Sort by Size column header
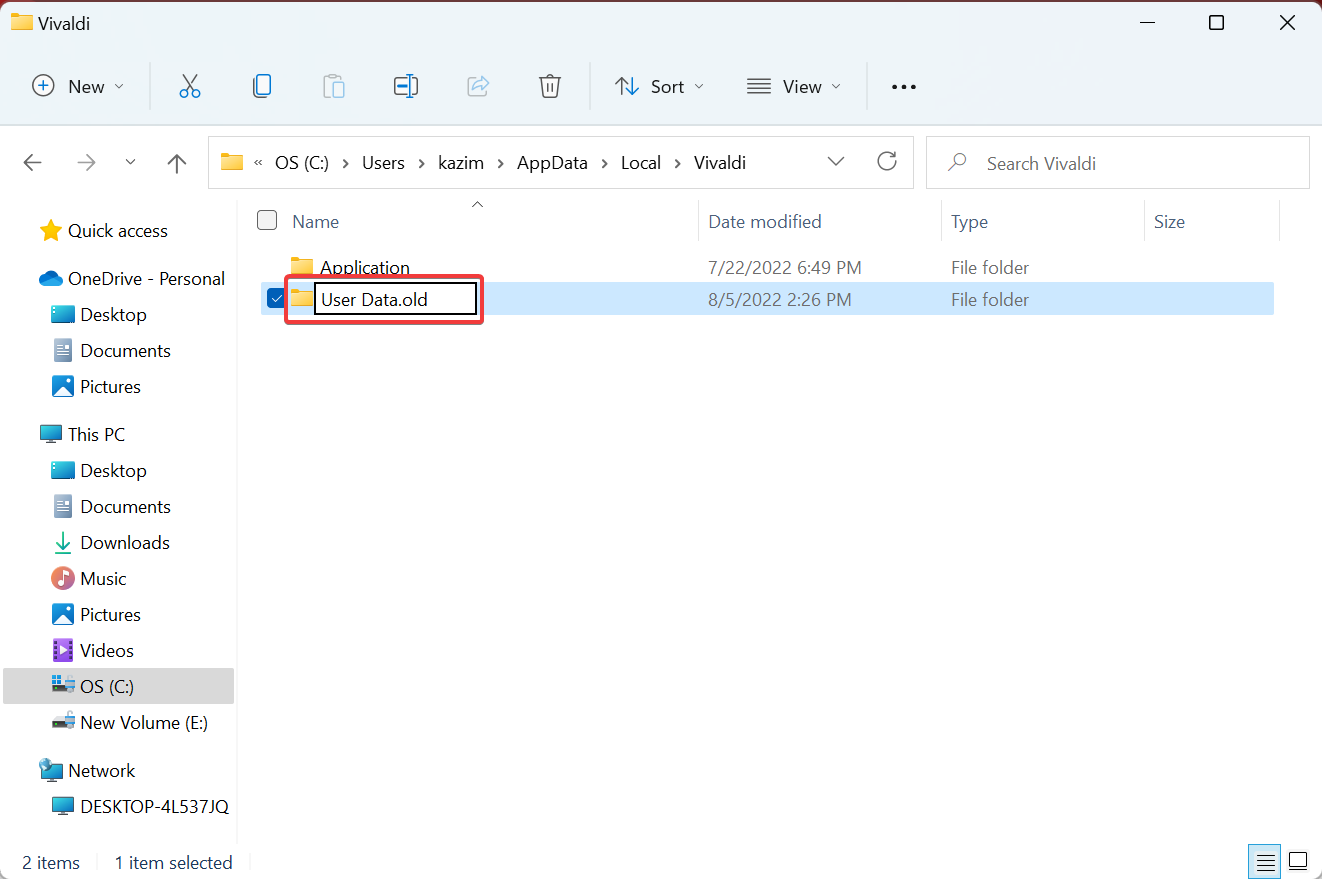 coord(1169,221)
